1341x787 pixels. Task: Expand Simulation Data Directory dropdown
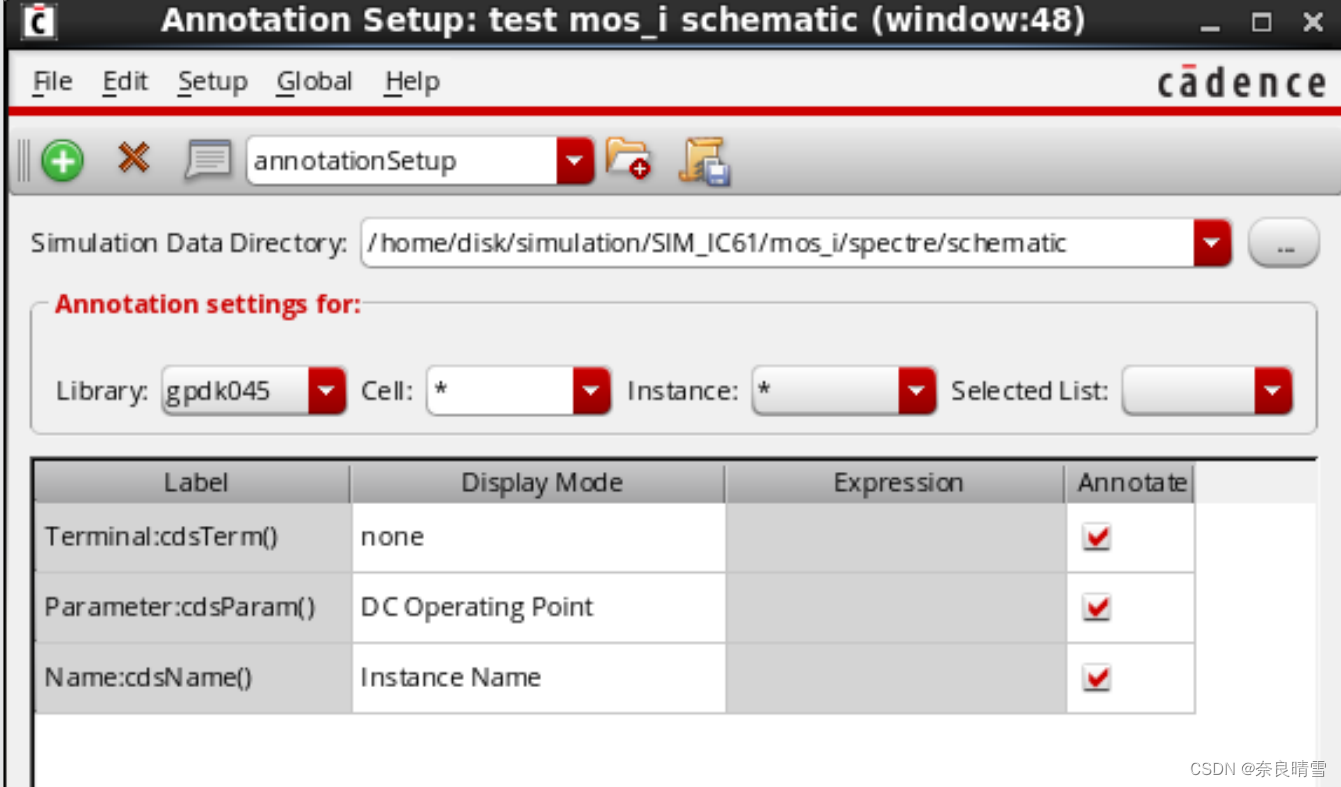click(1212, 243)
